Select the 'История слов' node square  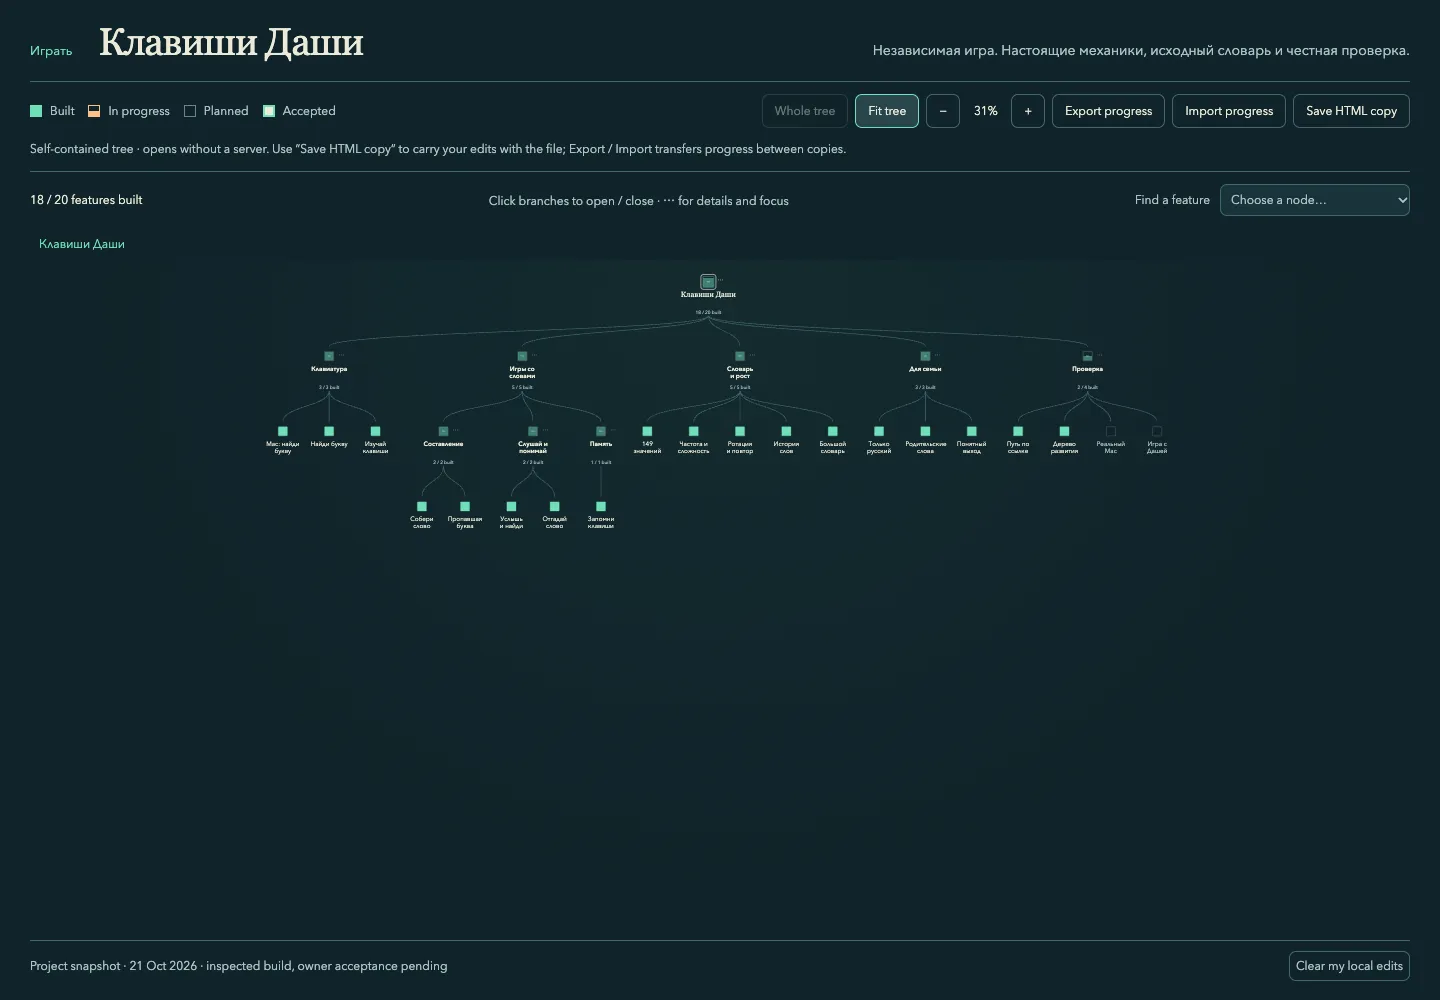pyautogui.click(x=786, y=431)
